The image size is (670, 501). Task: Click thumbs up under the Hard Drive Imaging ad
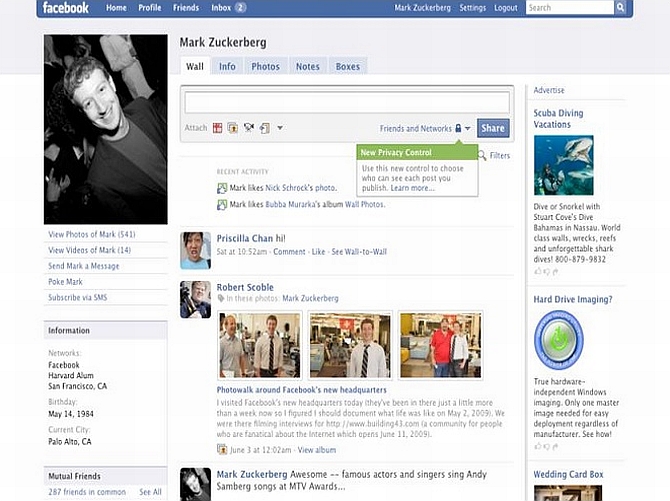point(538,446)
